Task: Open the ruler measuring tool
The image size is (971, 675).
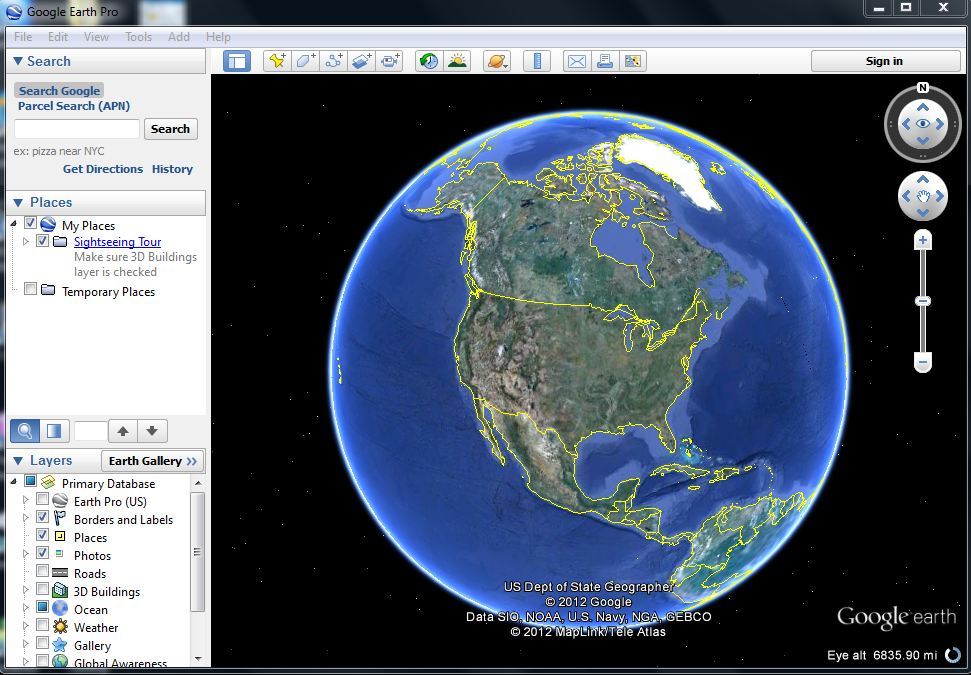Action: (537, 61)
